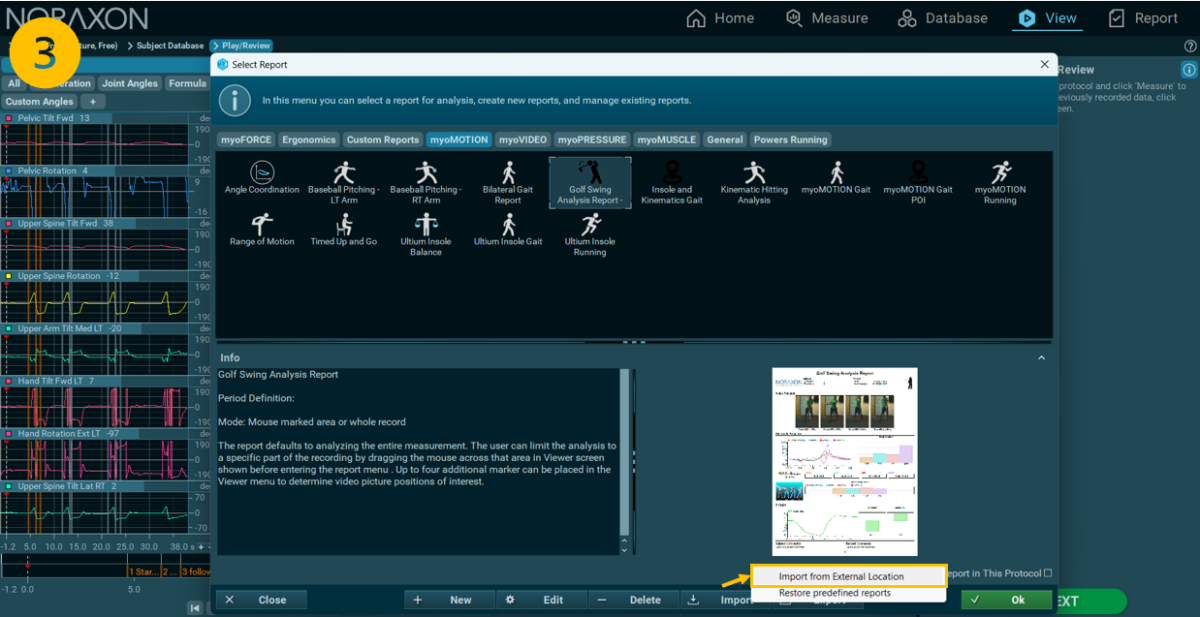Select the Formula filter tab
The height and width of the screenshot is (617, 1200).
click(x=187, y=84)
